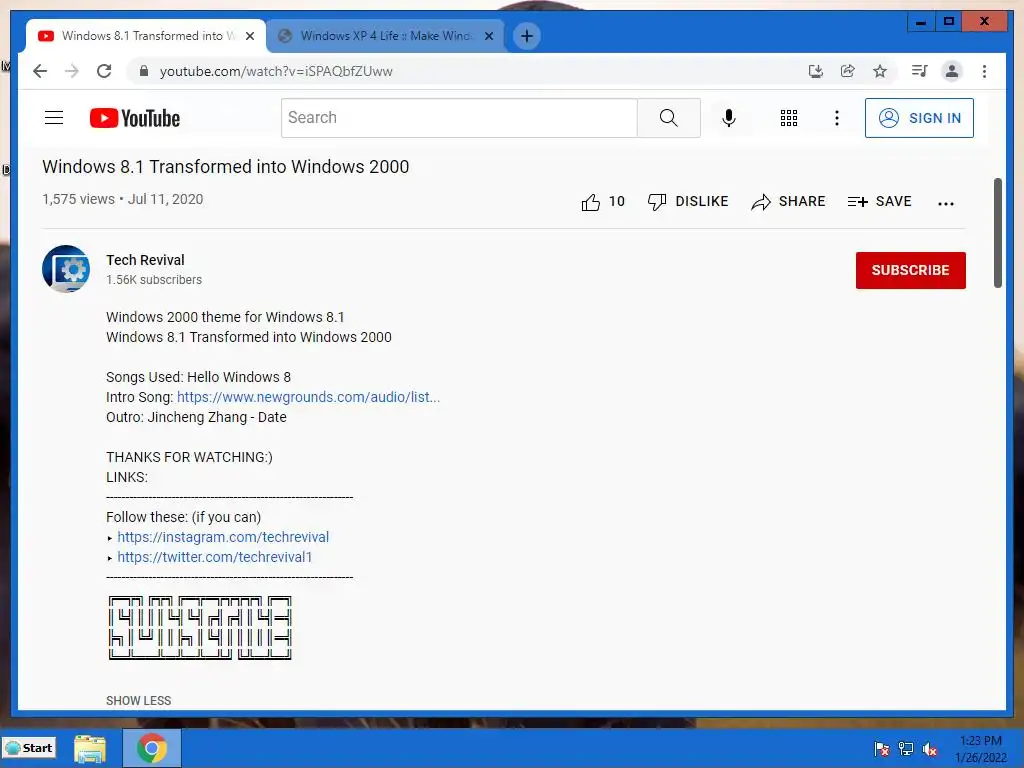Open the instagram.com/techrevival link

click(x=223, y=537)
